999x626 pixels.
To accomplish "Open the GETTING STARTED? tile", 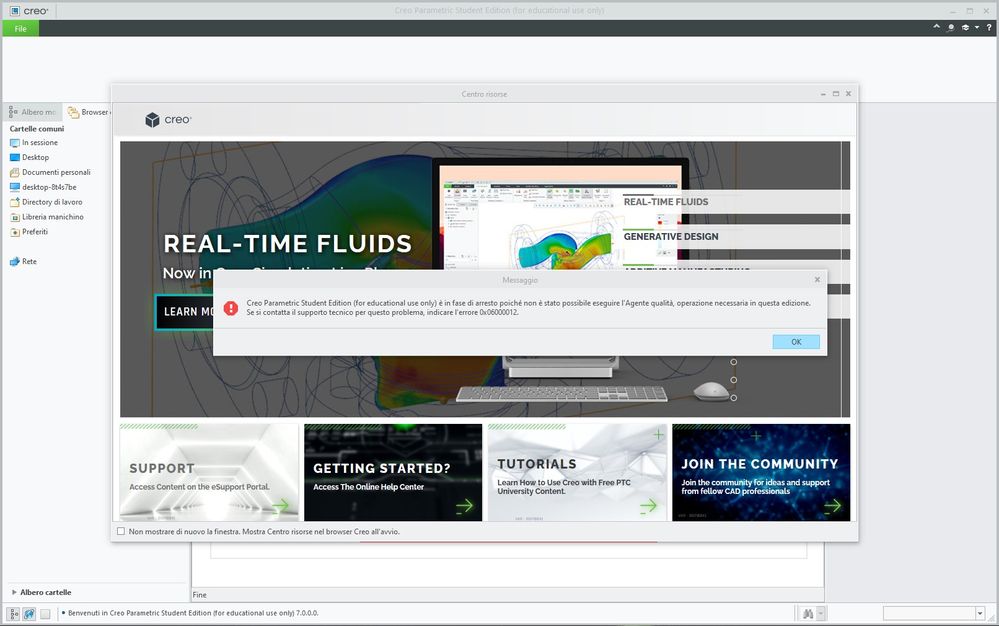I will click(393, 473).
